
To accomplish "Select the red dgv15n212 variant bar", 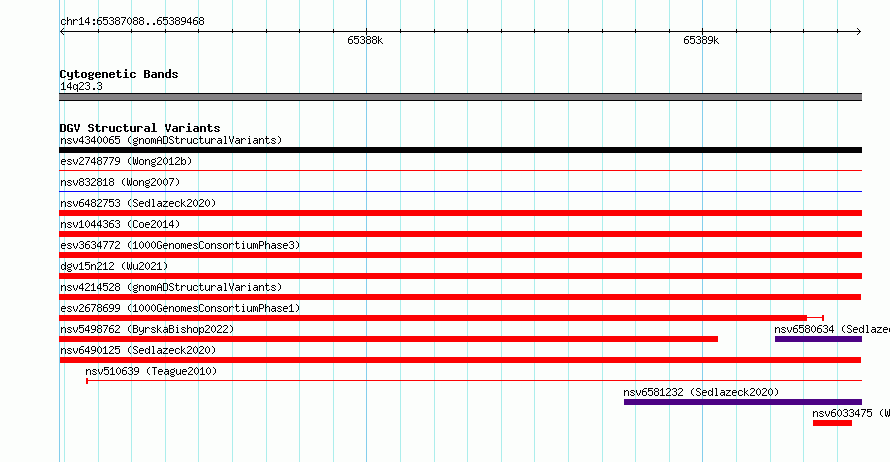I will coord(460,276).
